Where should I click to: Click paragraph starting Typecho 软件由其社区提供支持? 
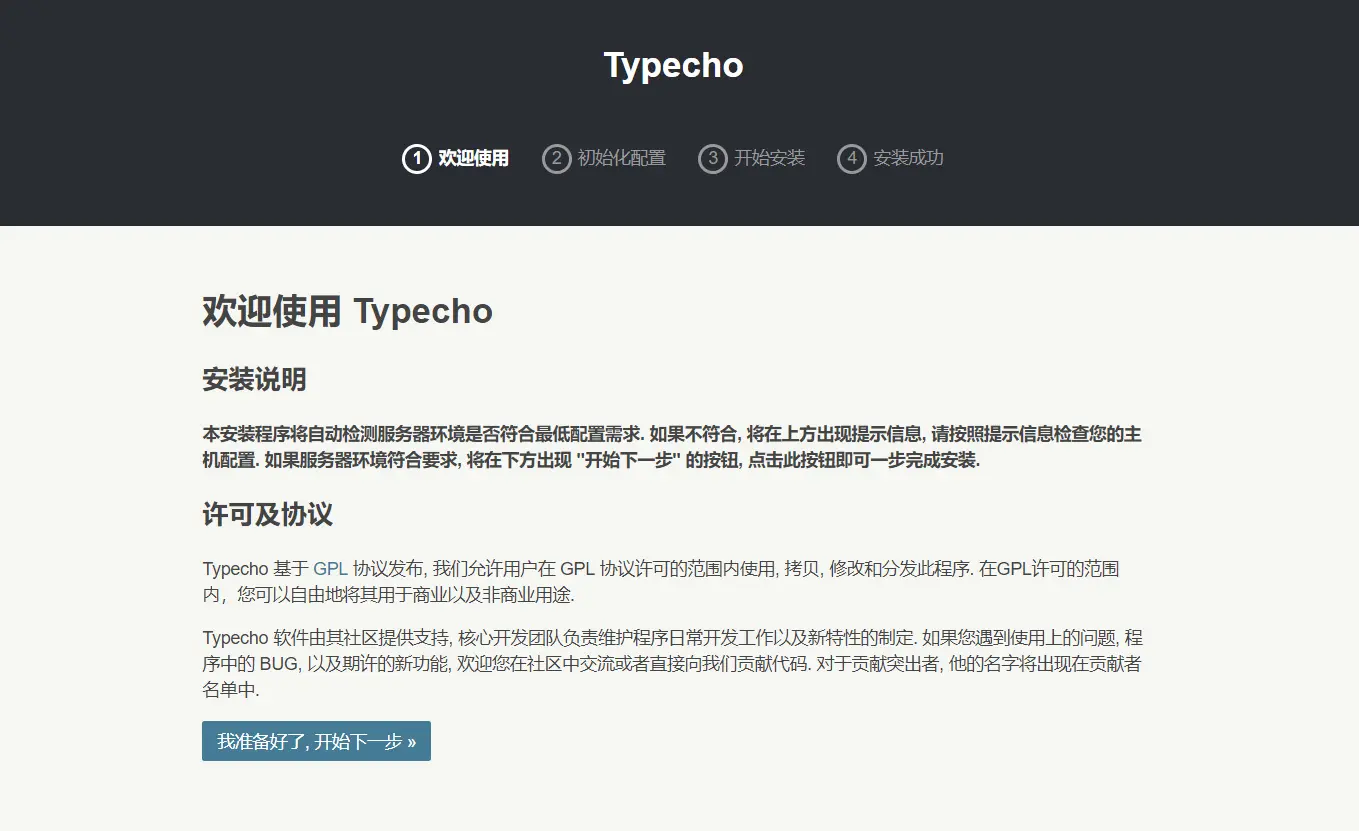point(672,663)
